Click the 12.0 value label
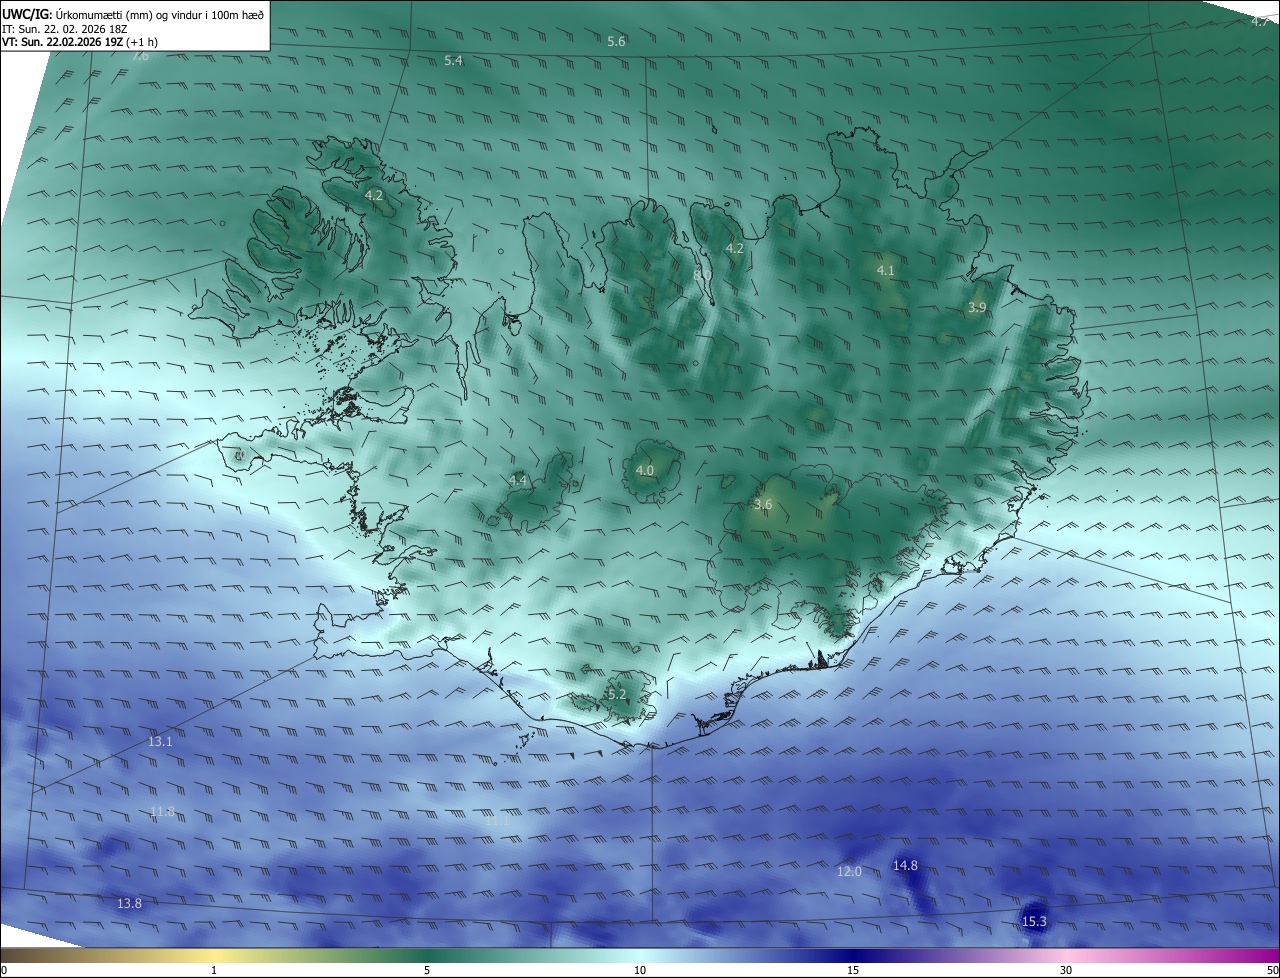 [x=848, y=872]
